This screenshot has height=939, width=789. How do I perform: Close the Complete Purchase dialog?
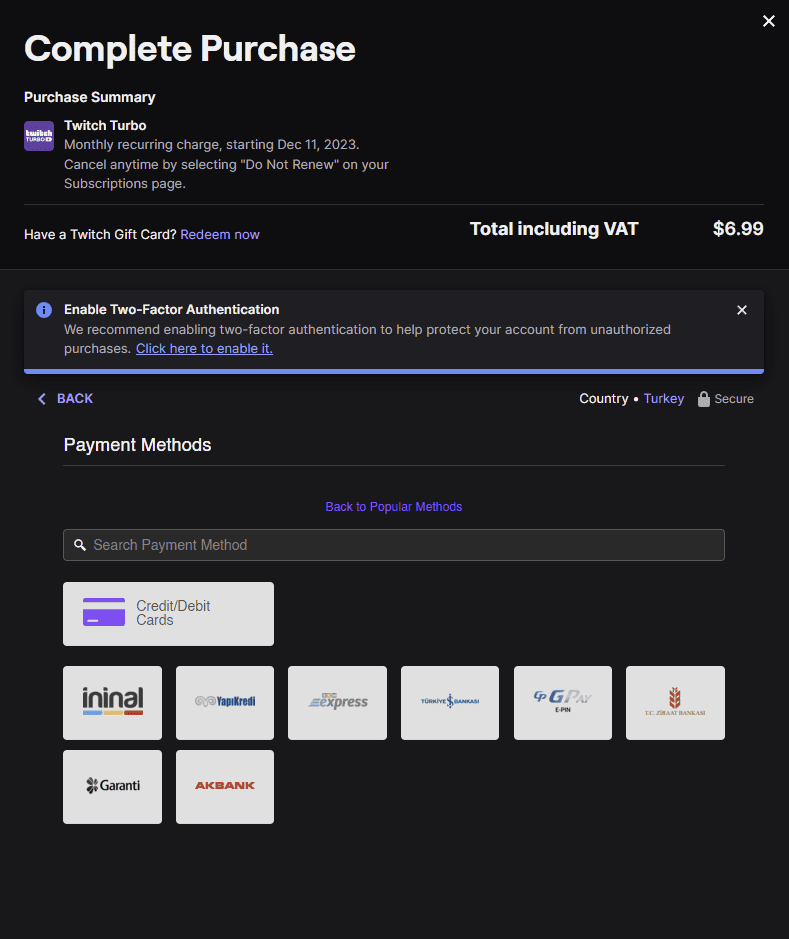click(769, 21)
